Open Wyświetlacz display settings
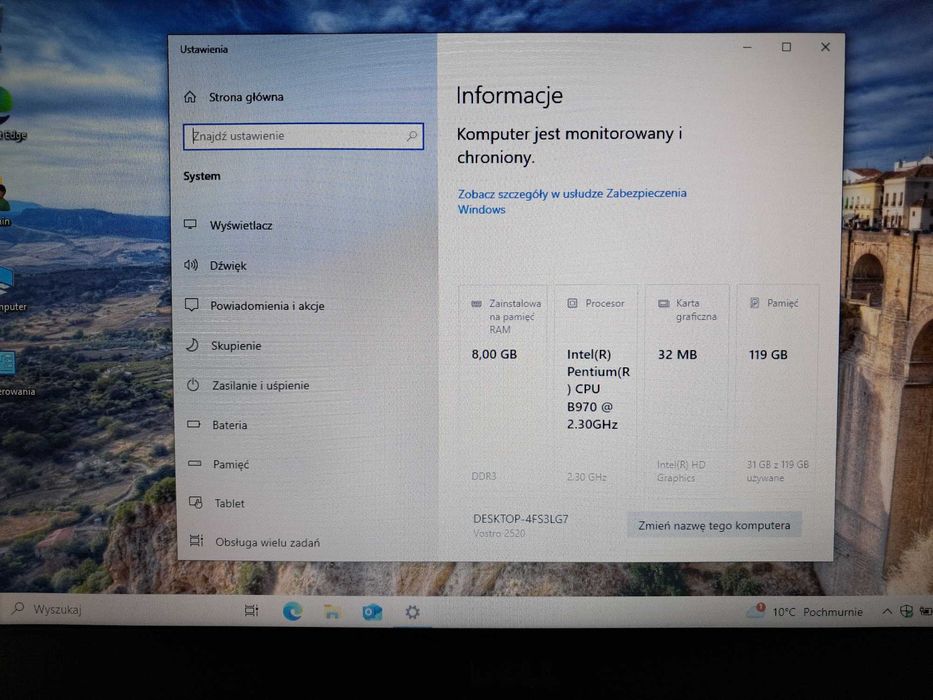Screen dimensions: 933x700 (x=228, y=225)
